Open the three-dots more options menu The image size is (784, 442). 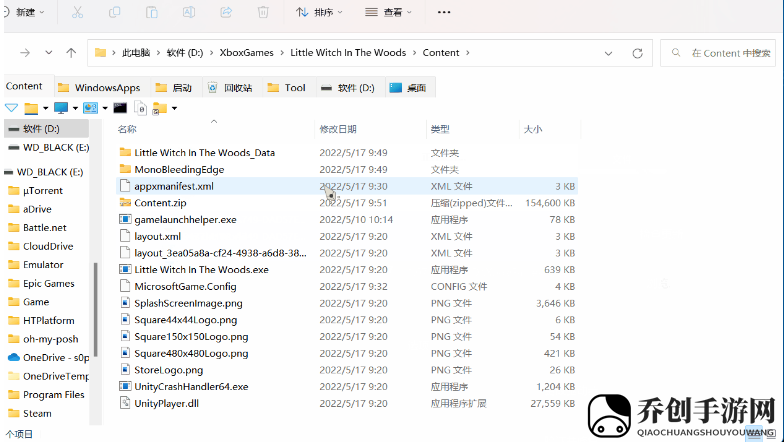click(x=444, y=12)
